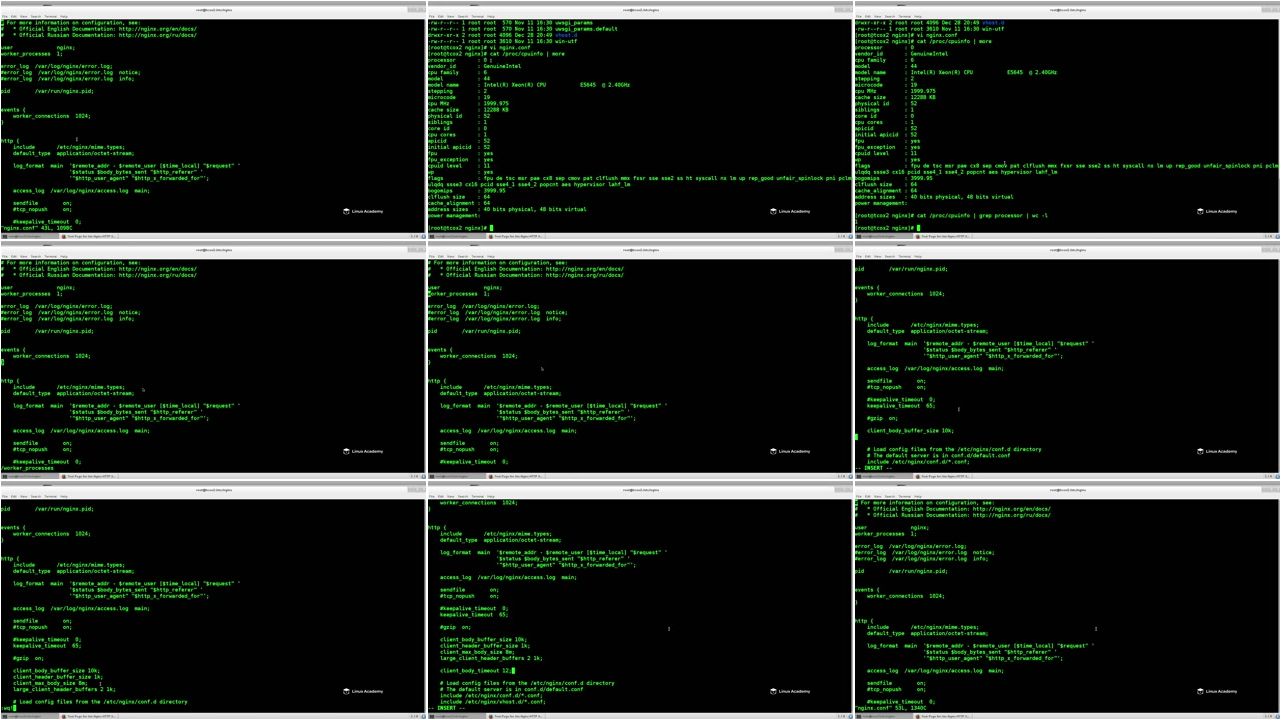Click '"nginx.conf" 43L, 1098C' status line
The image size is (1281, 720).
(x=36, y=228)
